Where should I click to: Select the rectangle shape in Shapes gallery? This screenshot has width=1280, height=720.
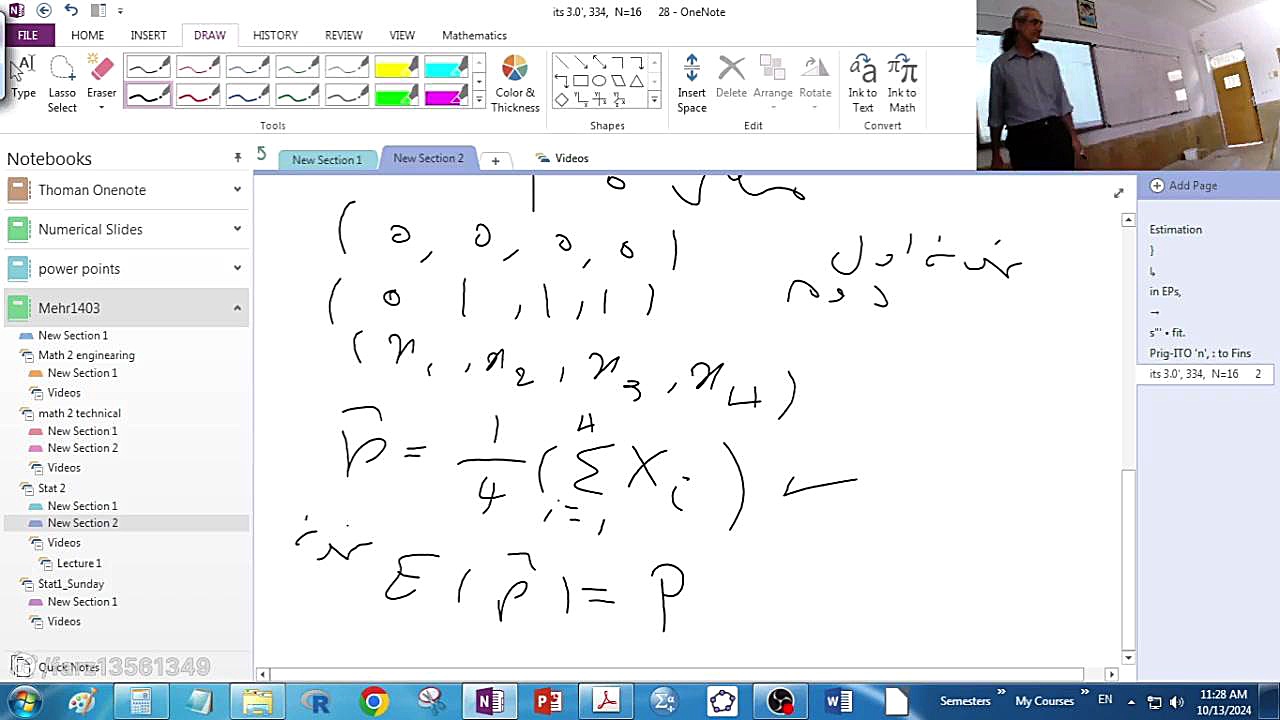coord(580,81)
